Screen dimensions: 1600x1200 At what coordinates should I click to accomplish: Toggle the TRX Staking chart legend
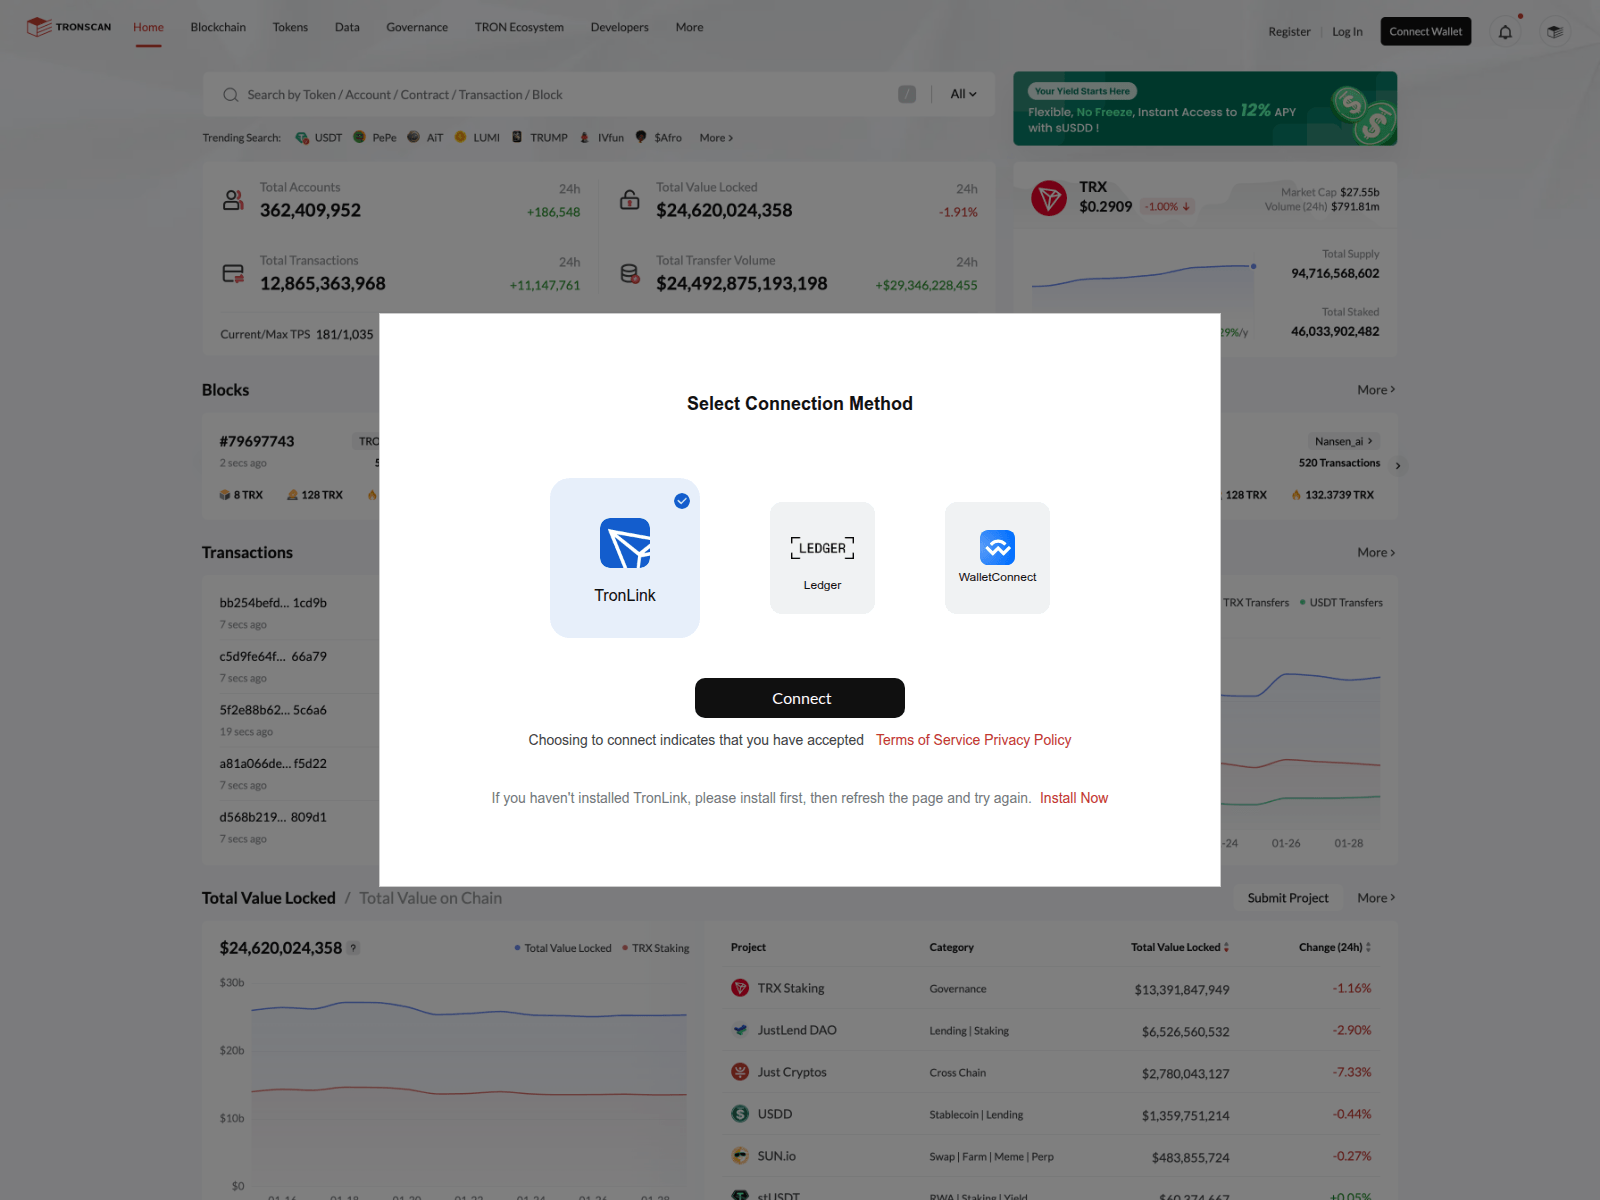tap(656, 948)
